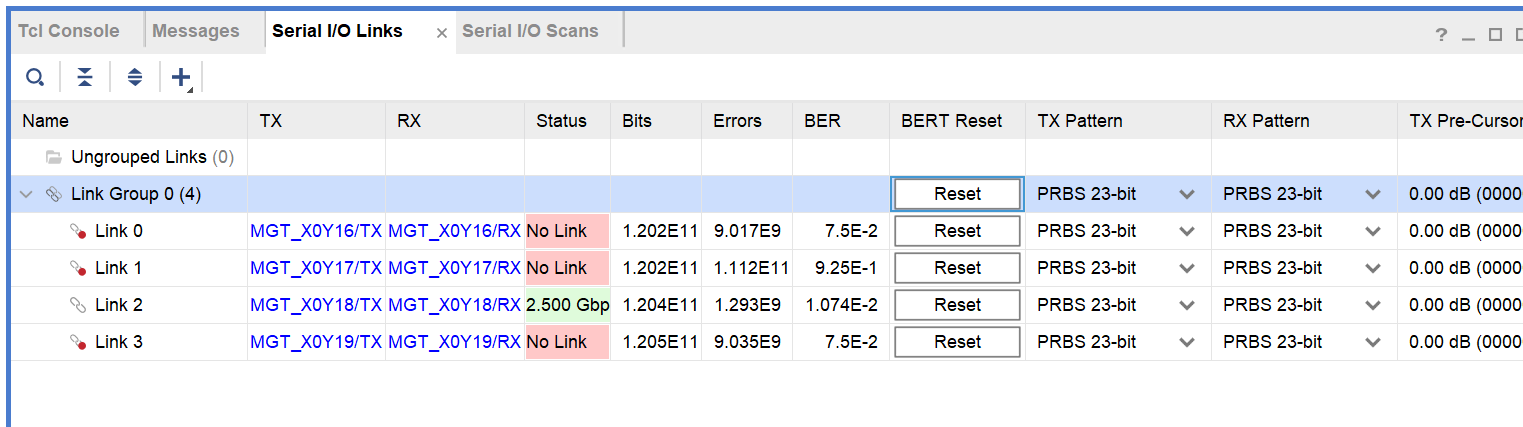Click the help question mark icon
This screenshot has height=427, width=1523.
1441,35
